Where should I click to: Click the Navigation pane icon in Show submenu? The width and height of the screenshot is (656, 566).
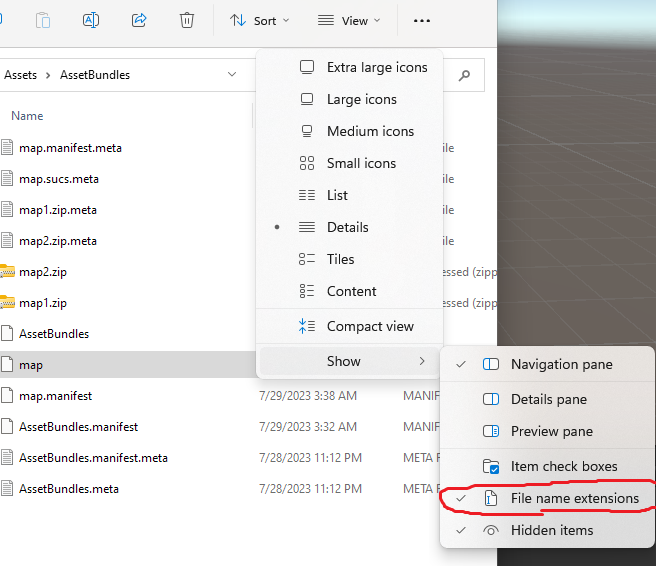491,364
